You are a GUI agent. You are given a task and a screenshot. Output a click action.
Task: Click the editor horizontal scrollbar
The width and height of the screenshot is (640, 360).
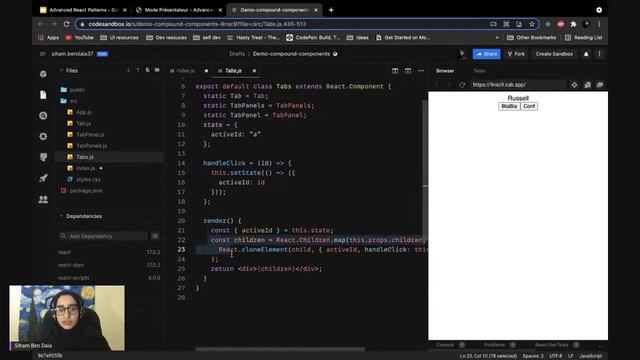(x=280, y=349)
